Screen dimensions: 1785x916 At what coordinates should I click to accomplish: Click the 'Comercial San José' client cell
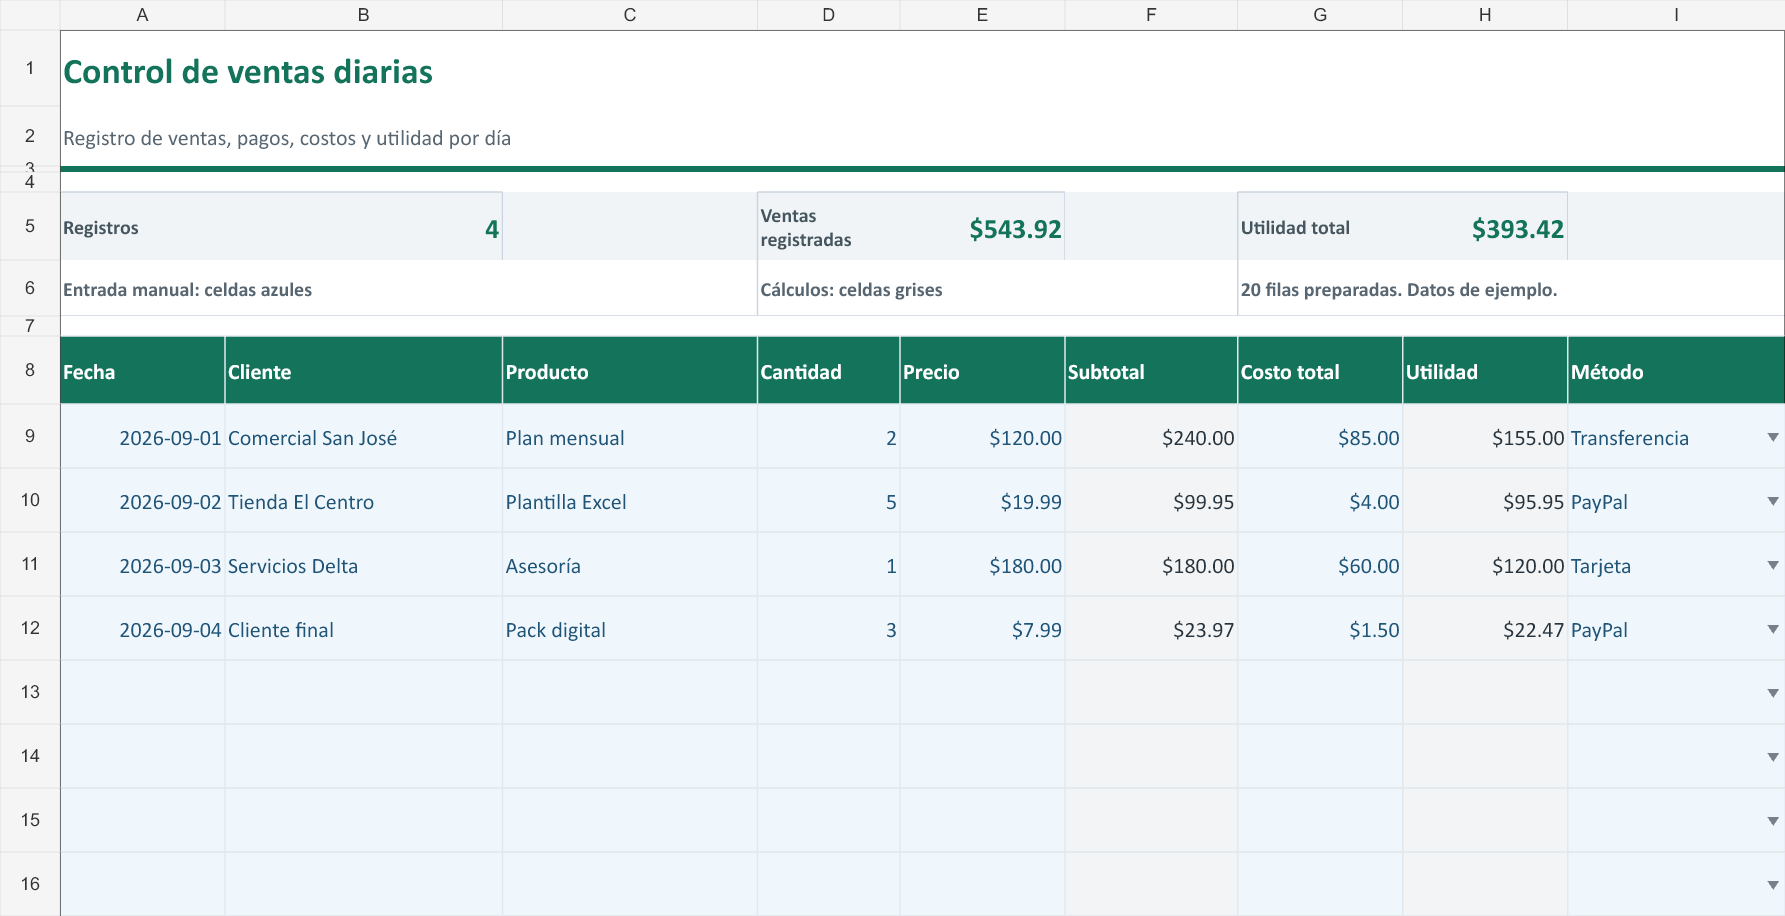pos(363,437)
